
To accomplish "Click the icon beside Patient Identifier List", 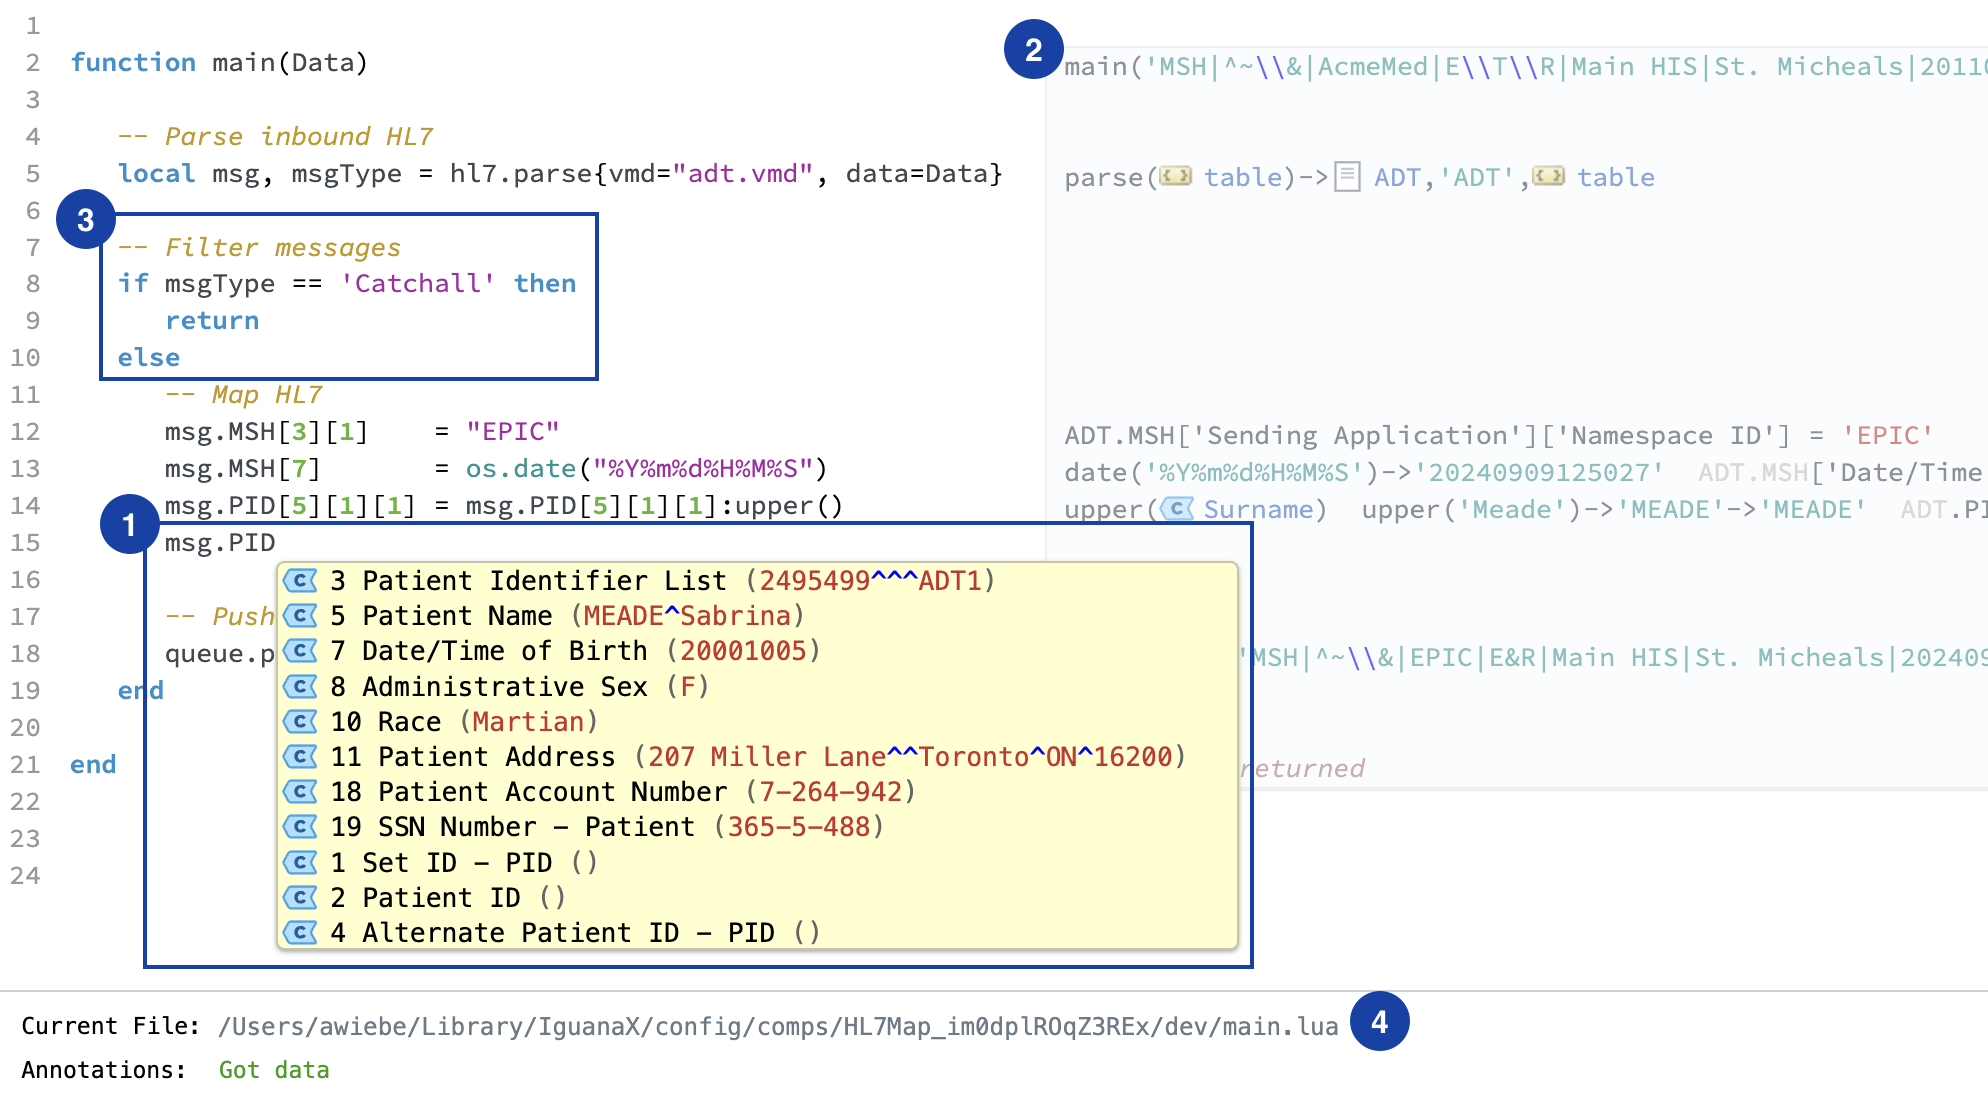I will click(x=300, y=581).
